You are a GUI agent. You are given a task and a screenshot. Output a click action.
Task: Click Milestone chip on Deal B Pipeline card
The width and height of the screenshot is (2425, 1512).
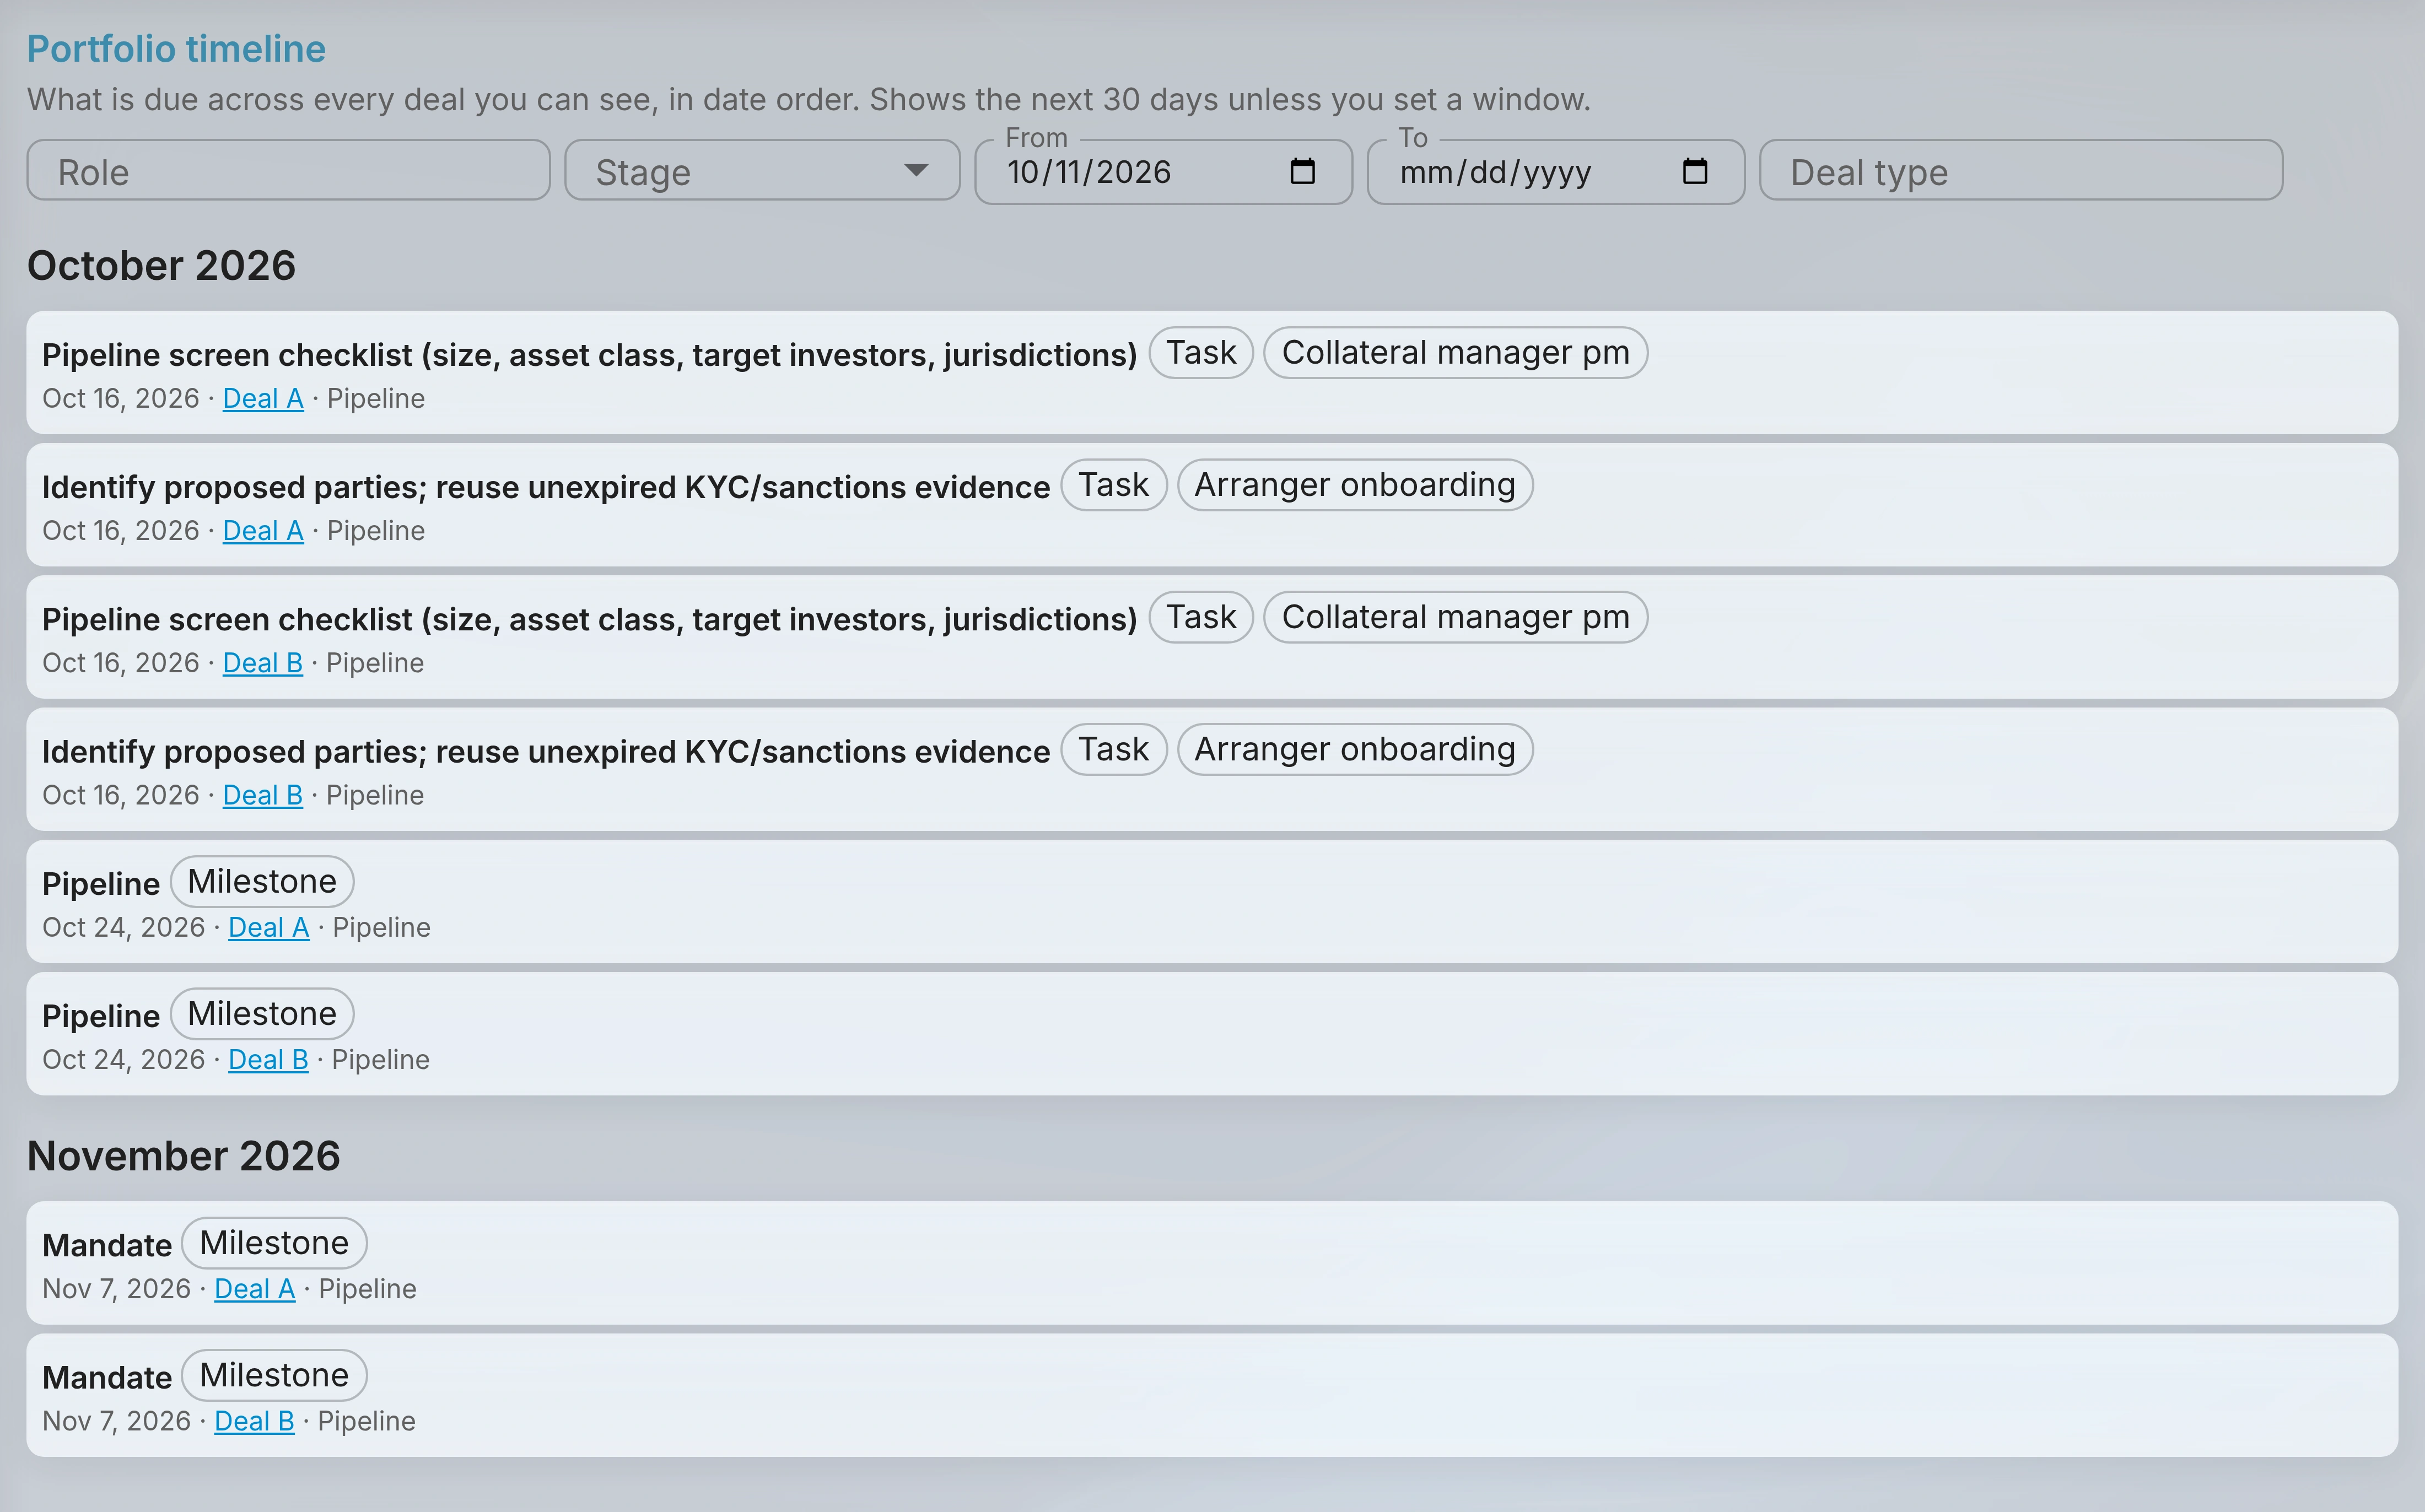point(262,1013)
